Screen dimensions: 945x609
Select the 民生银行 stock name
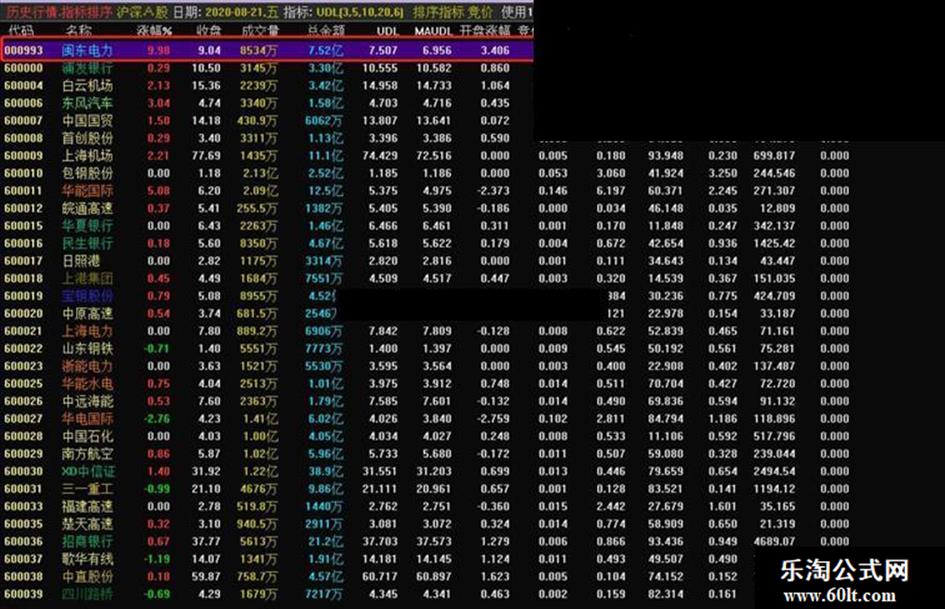pyautogui.click(x=87, y=243)
